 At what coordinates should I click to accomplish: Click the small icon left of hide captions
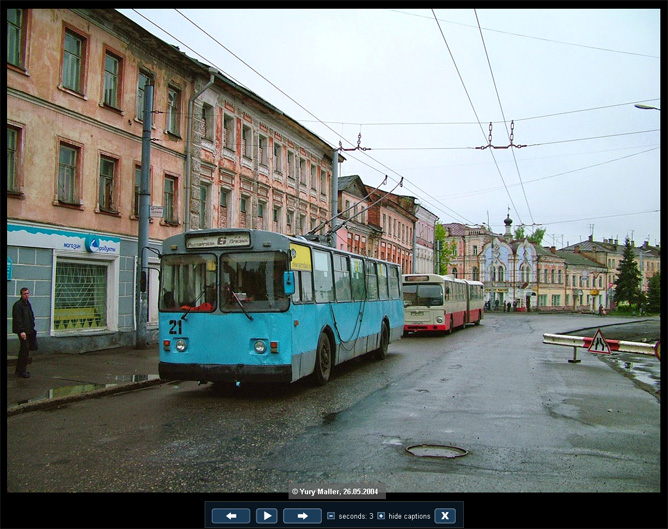click(x=381, y=516)
